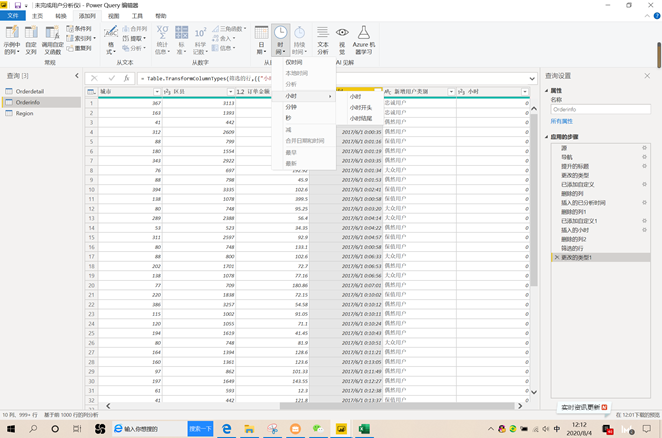Image resolution: width=662 pixels, height=438 pixels.
Task: Click the fx formula icon
Action: [x=126, y=78]
